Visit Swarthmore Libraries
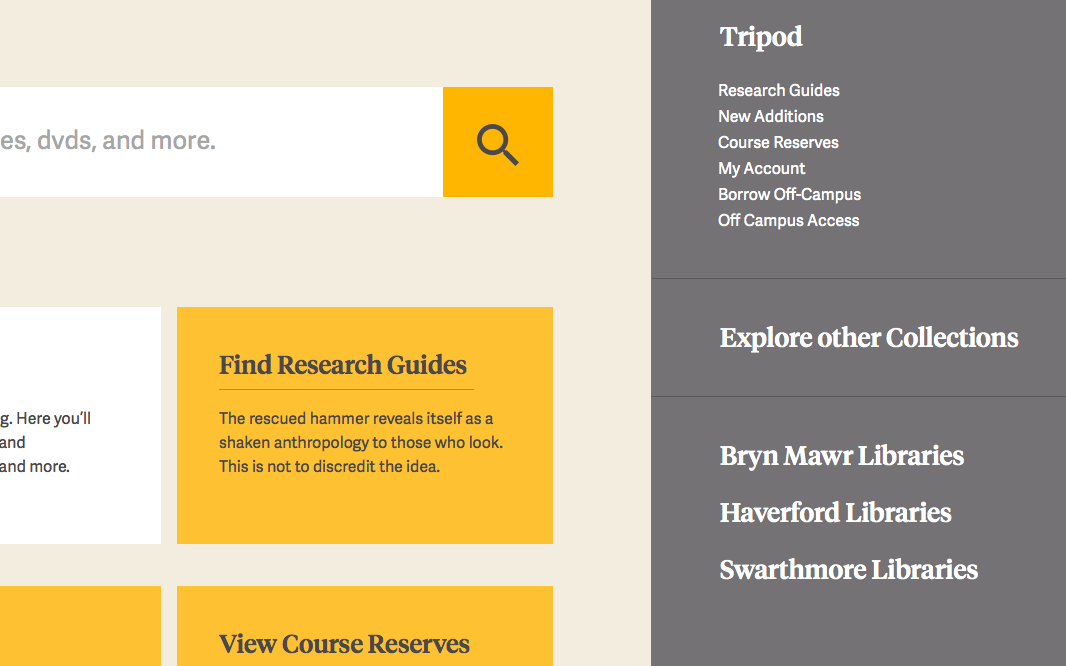Viewport: 1066px width, 666px height. (848, 570)
